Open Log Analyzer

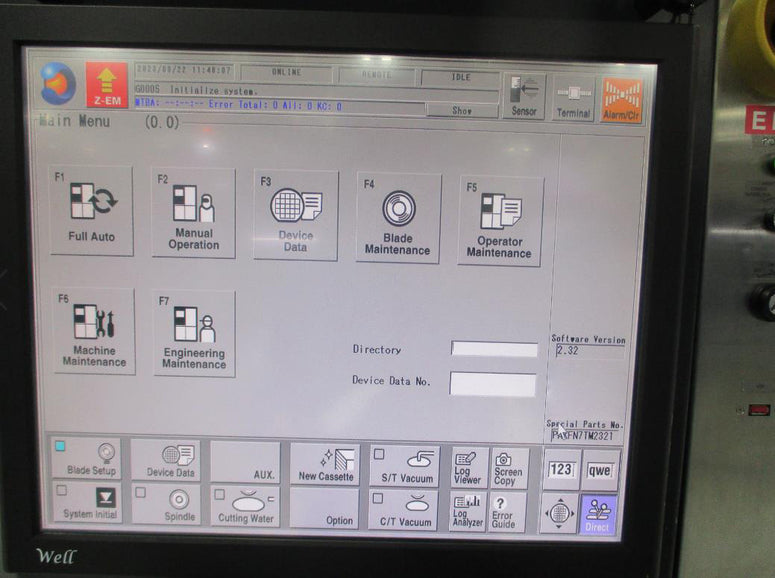click(468, 511)
